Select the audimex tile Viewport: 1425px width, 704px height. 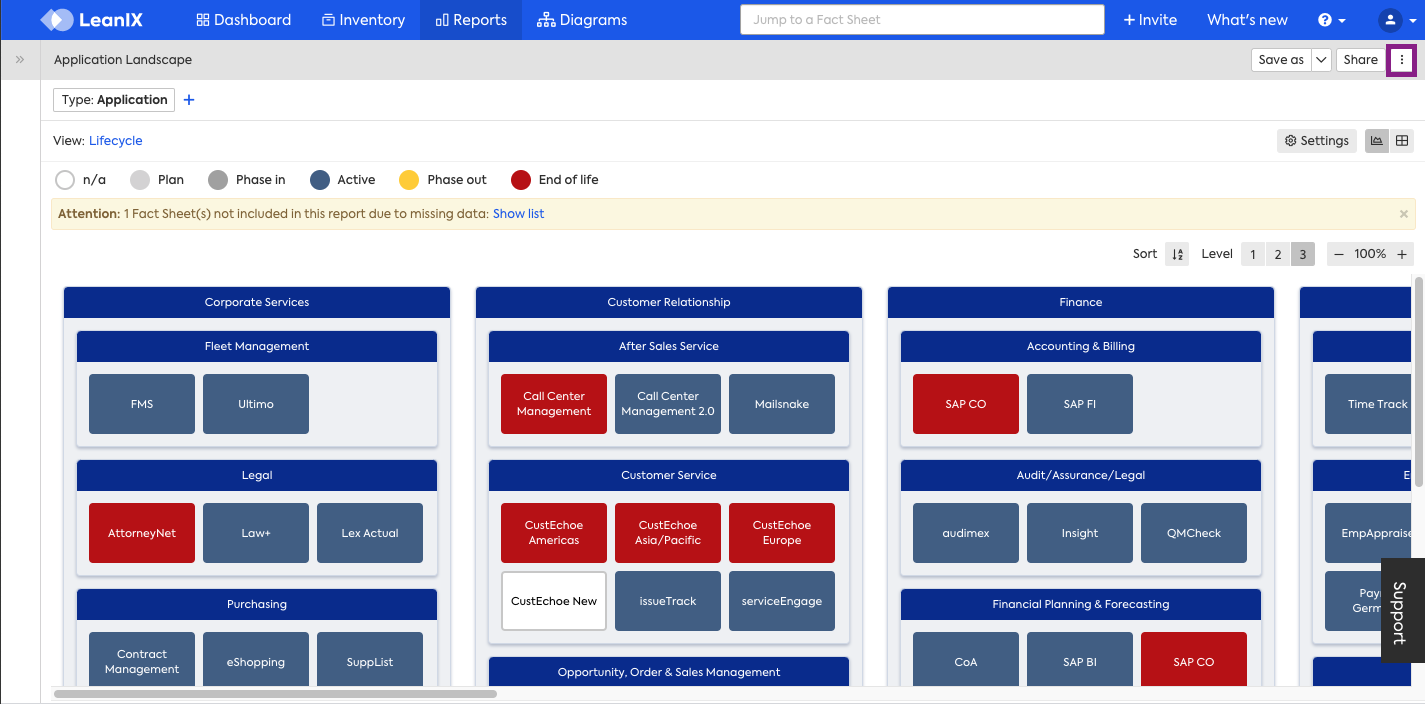click(x=966, y=533)
